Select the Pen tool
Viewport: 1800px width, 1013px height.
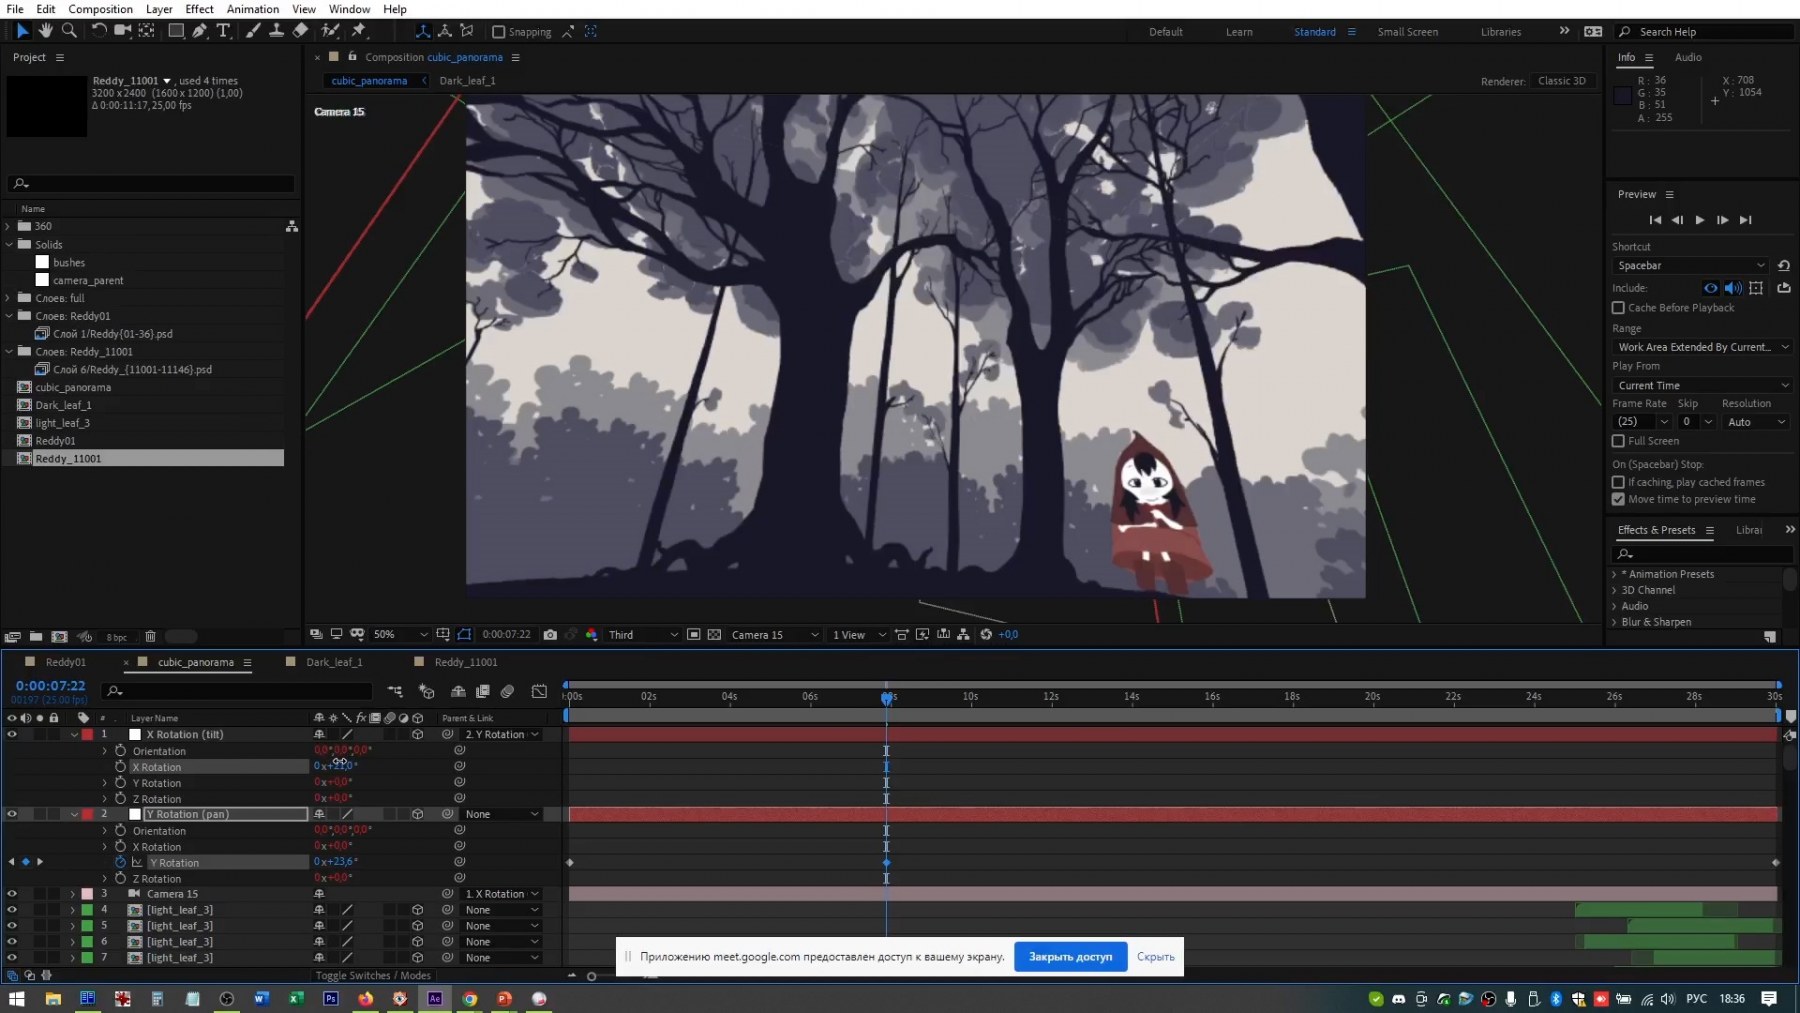tap(200, 31)
